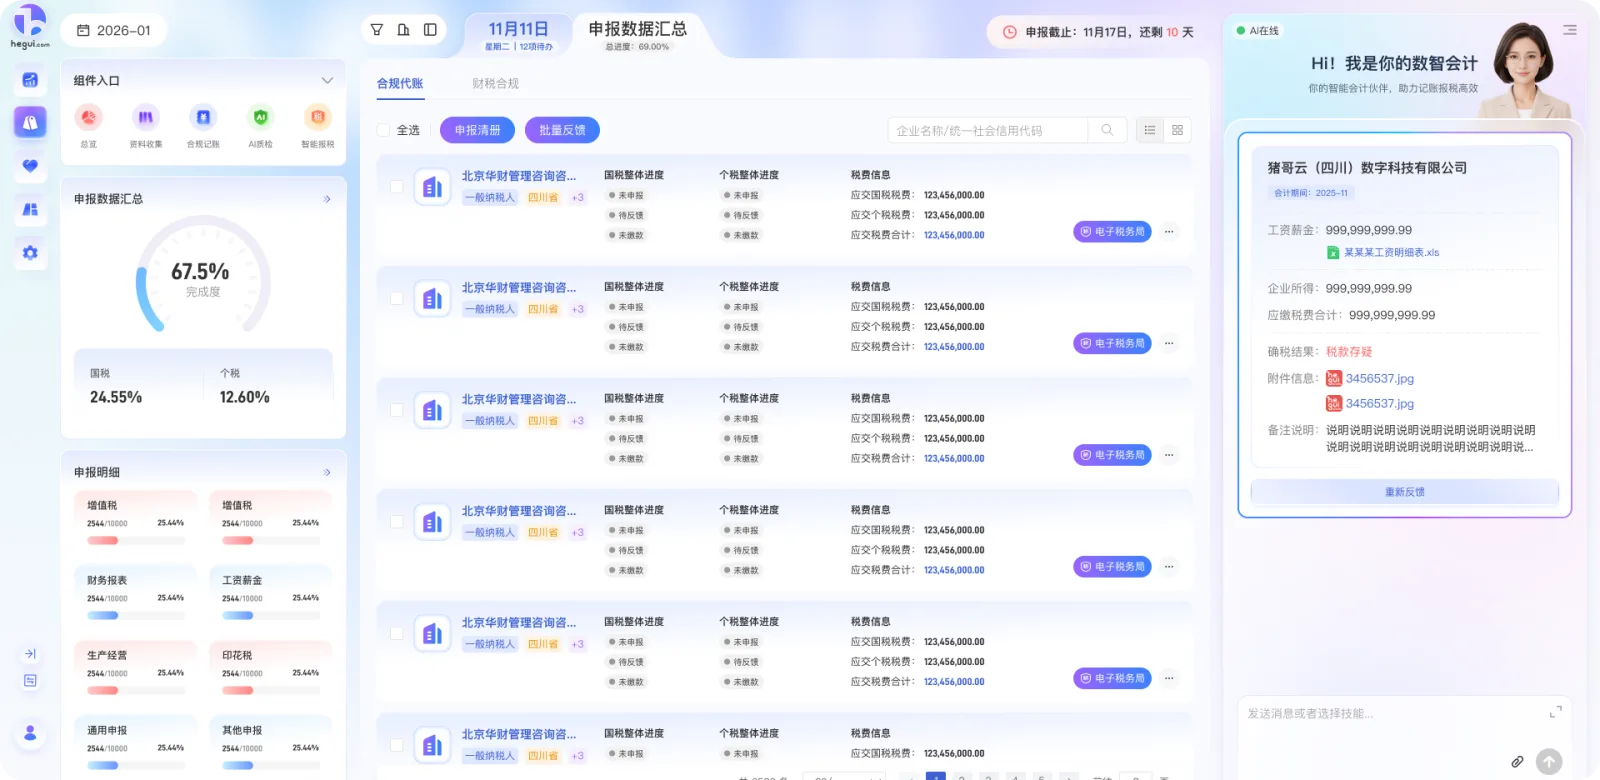Check the second company row checkbox

pyautogui.click(x=397, y=299)
